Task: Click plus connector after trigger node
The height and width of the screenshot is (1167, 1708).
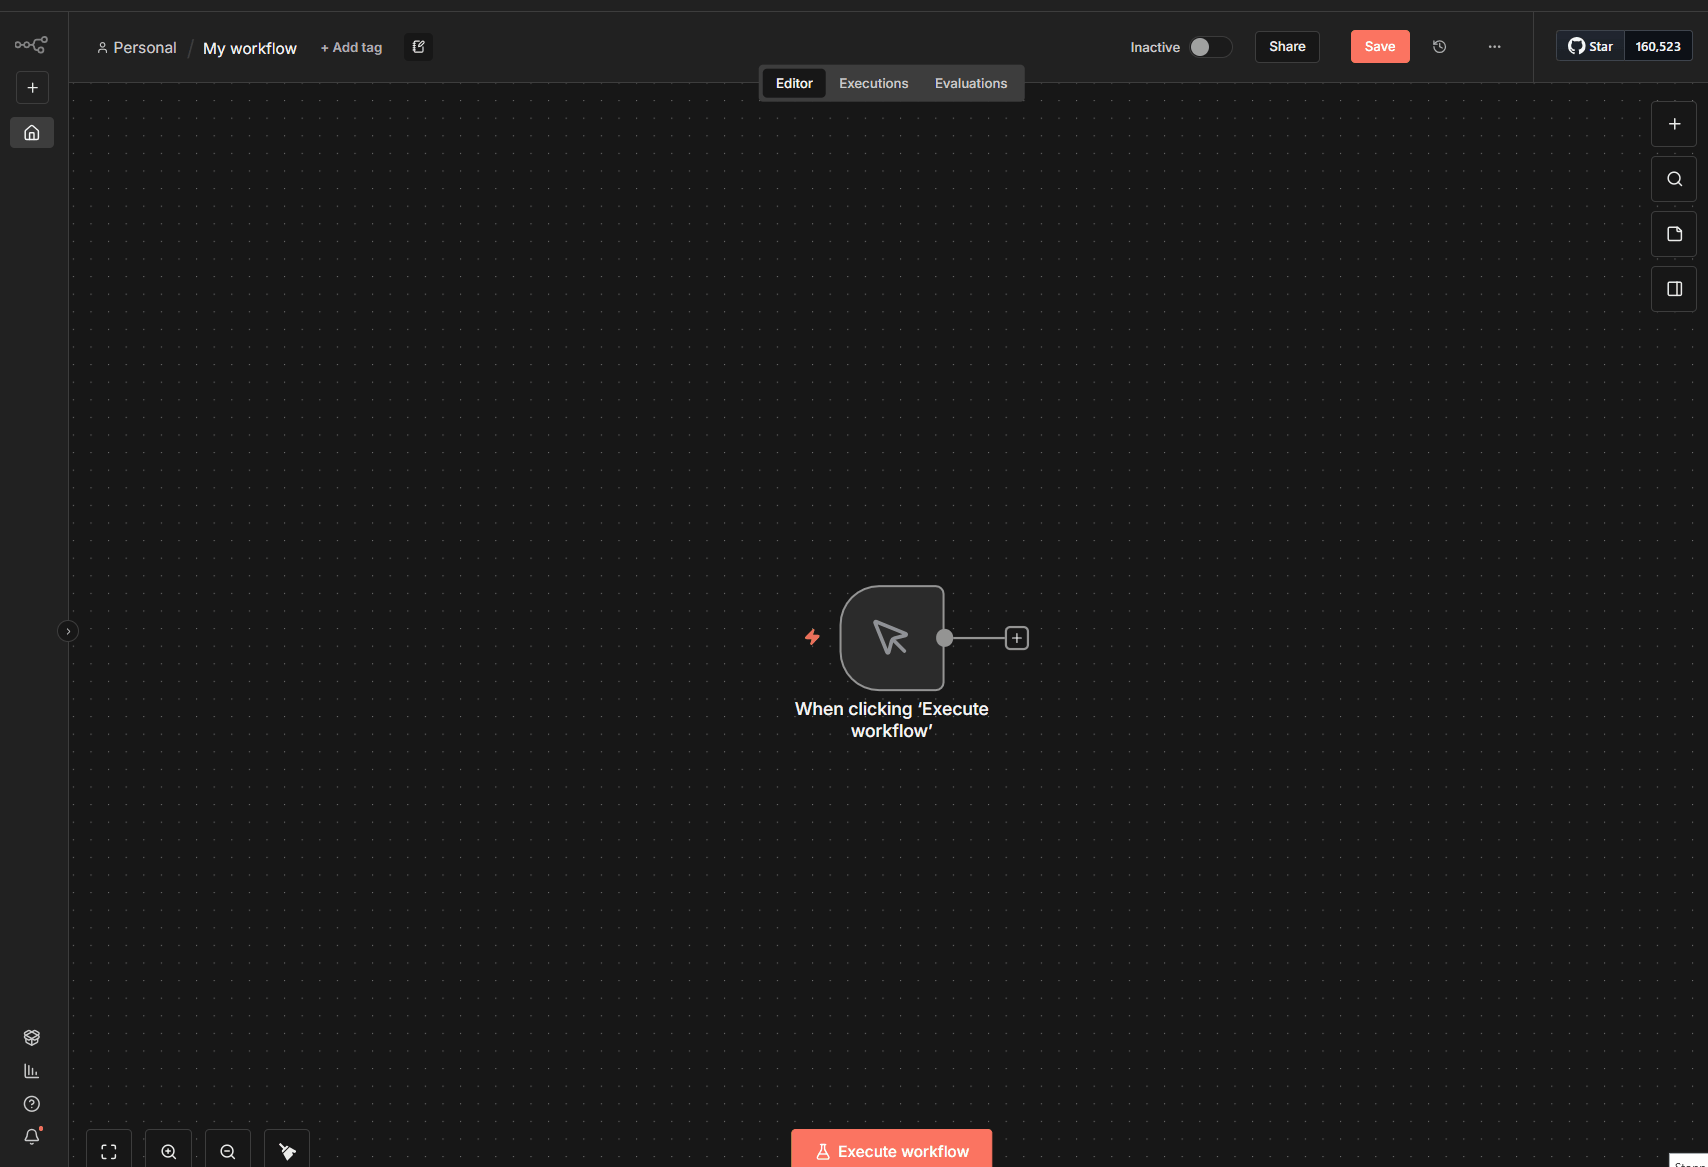Action: coord(1016,638)
